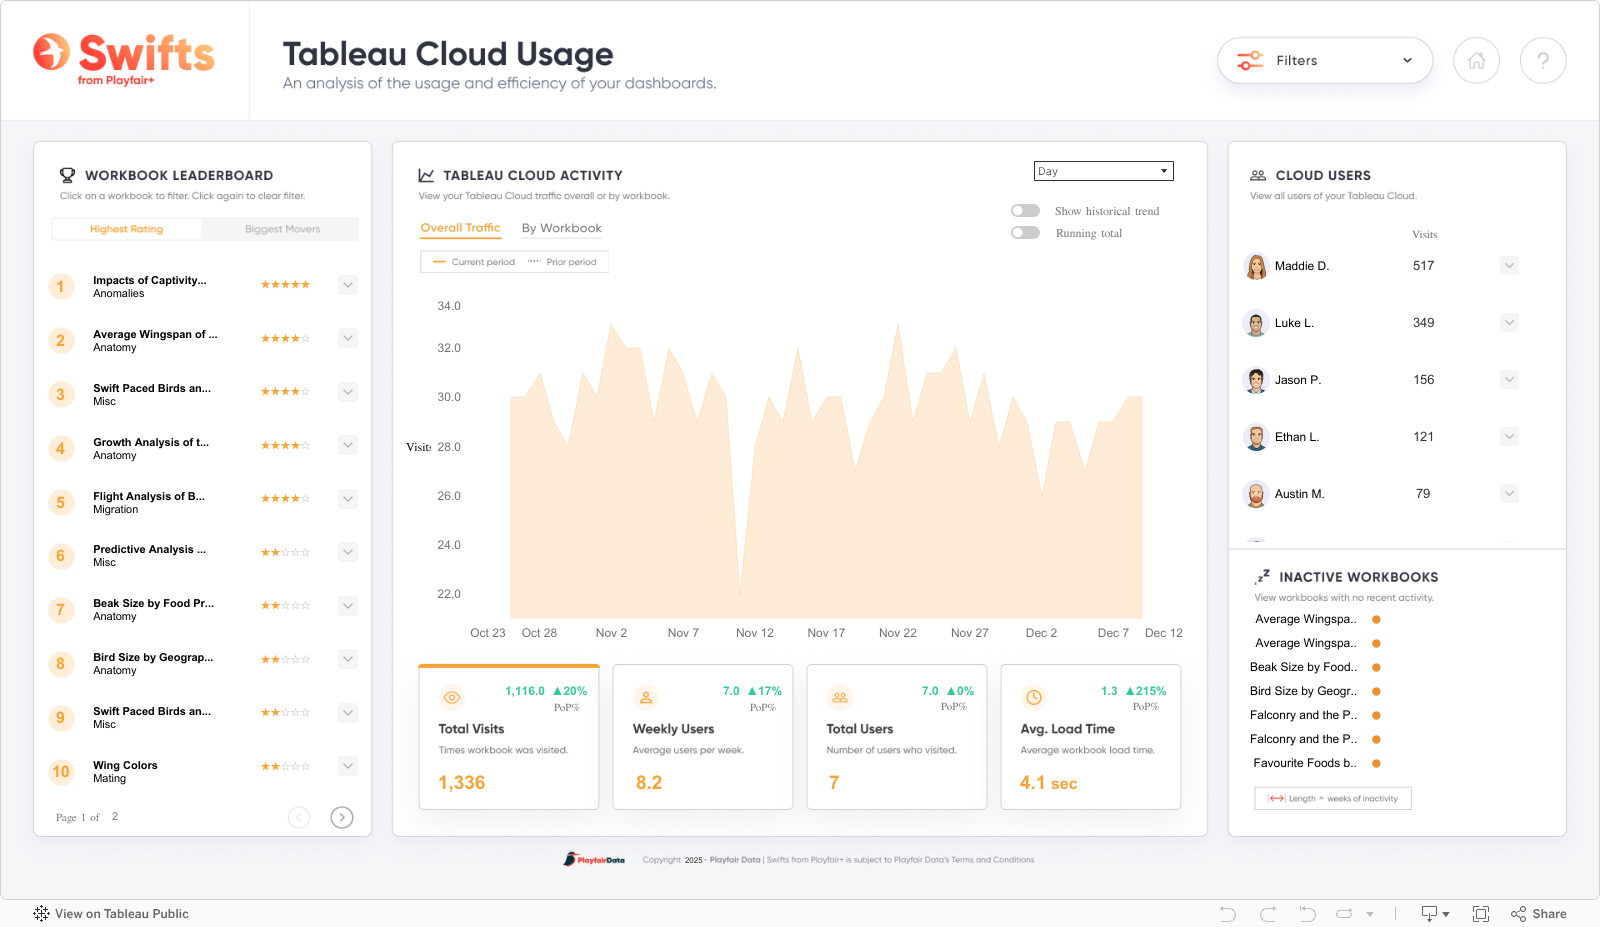
Task: Select the Weekly Users metric card
Action: pos(702,737)
